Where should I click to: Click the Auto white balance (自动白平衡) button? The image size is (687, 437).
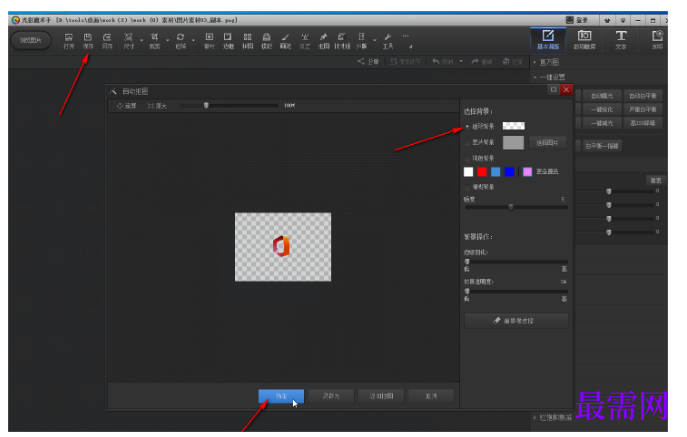pos(643,96)
